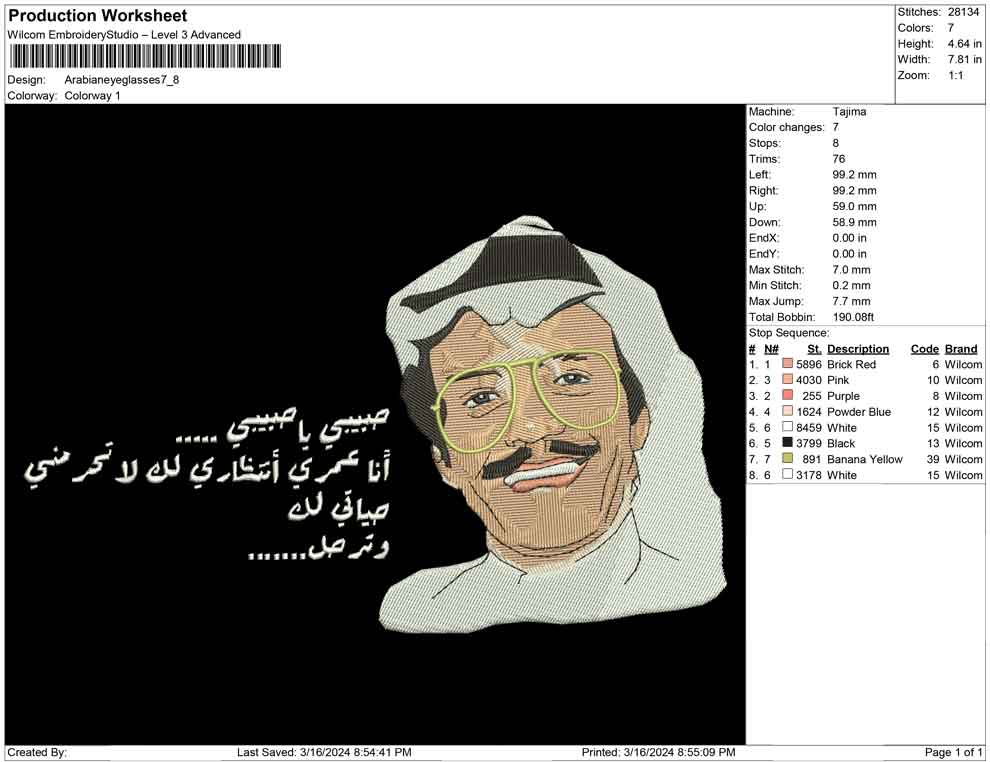This screenshot has height=762, width=990.
Task: Click the Description column header
Action: coord(858,348)
